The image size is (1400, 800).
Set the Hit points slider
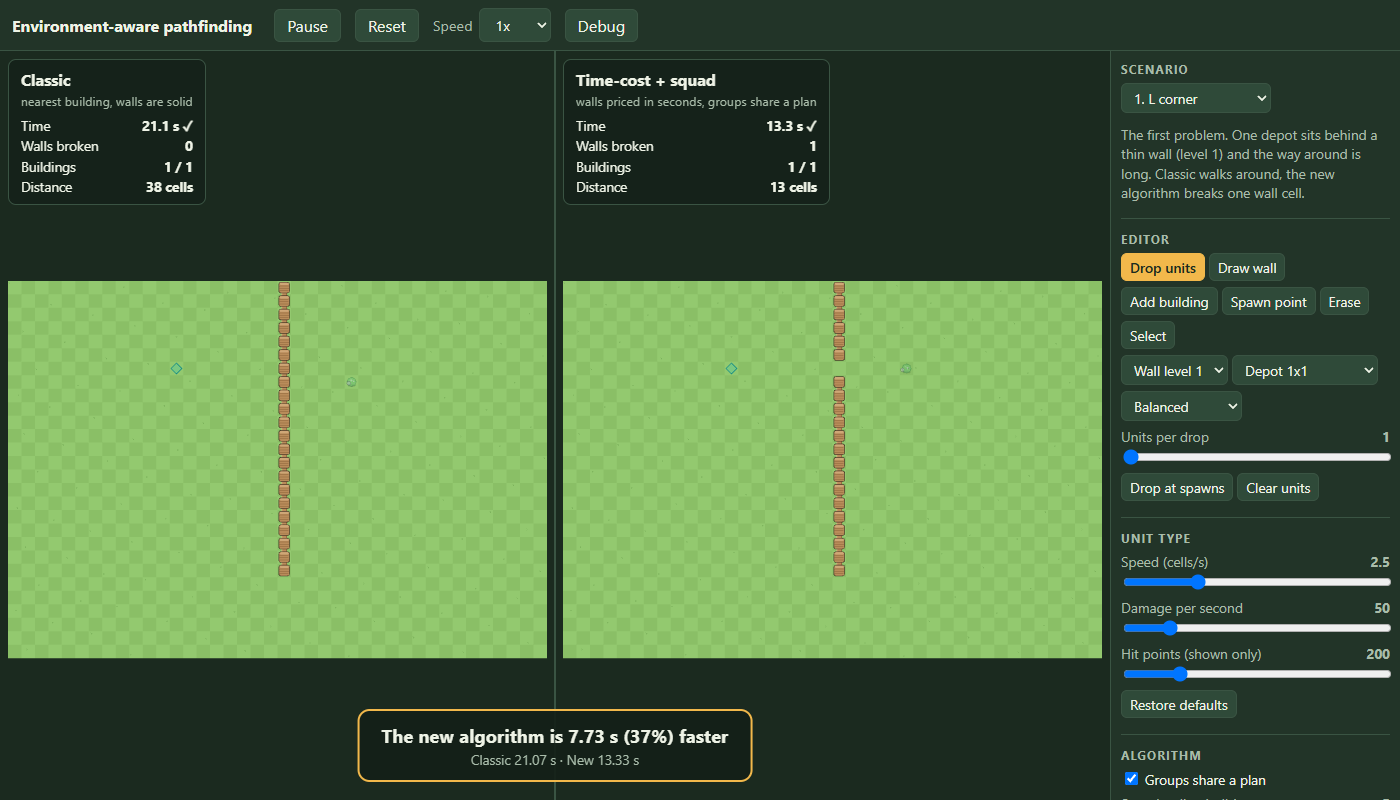point(1256,674)
